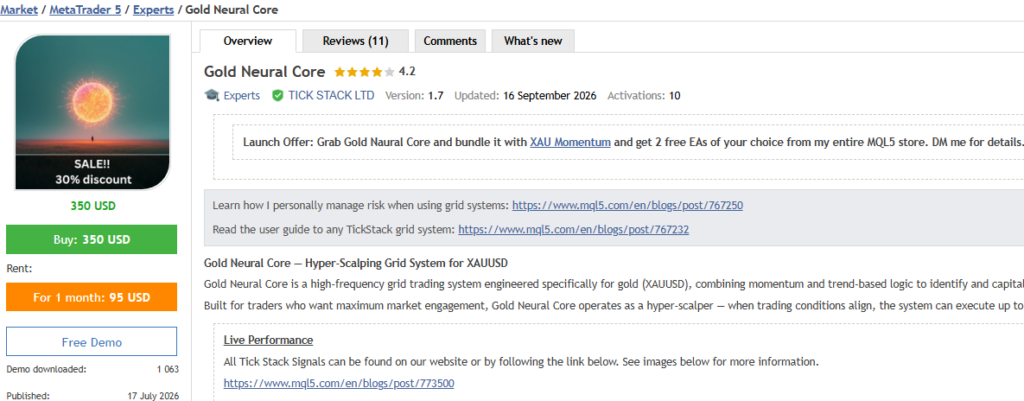Viewport: 1024px width, 401px height.
Task: Click the Free Demo button
Action: pyautogui.click(x=91, y=342)
